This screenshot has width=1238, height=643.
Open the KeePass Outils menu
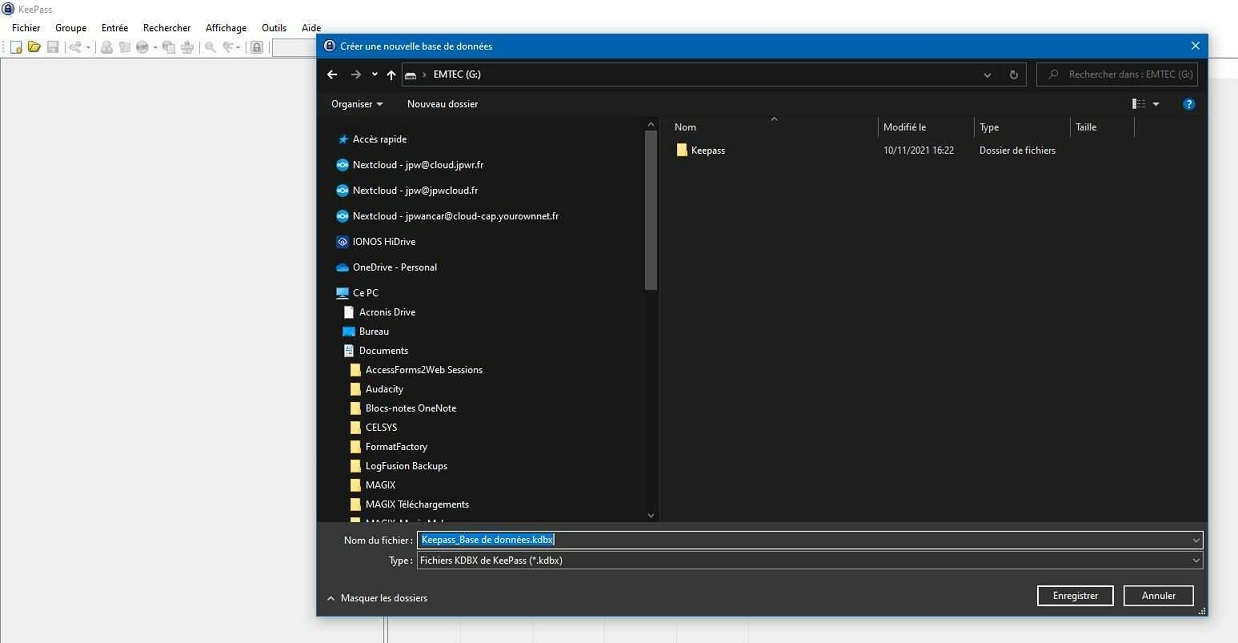(274, 28)
